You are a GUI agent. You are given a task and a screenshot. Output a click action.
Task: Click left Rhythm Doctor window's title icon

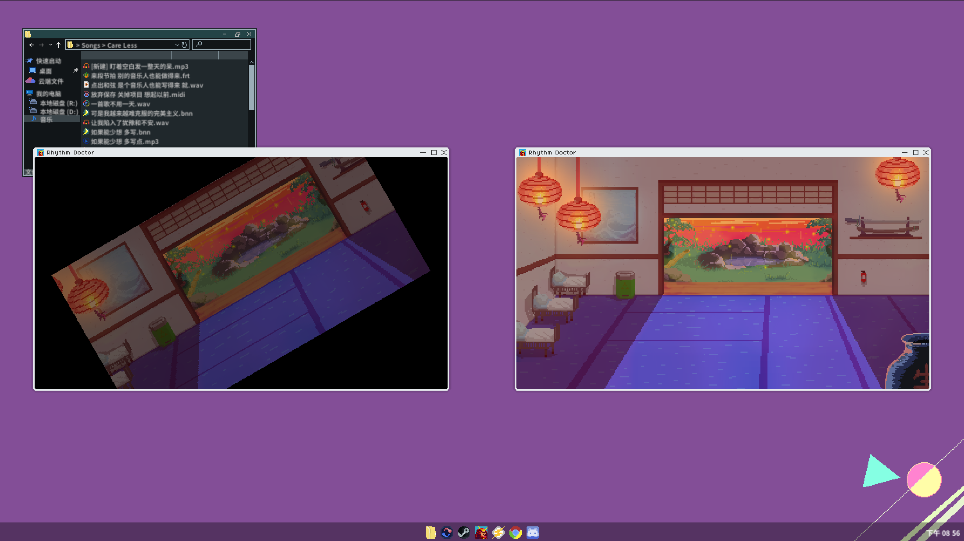[x=41, y=152]
